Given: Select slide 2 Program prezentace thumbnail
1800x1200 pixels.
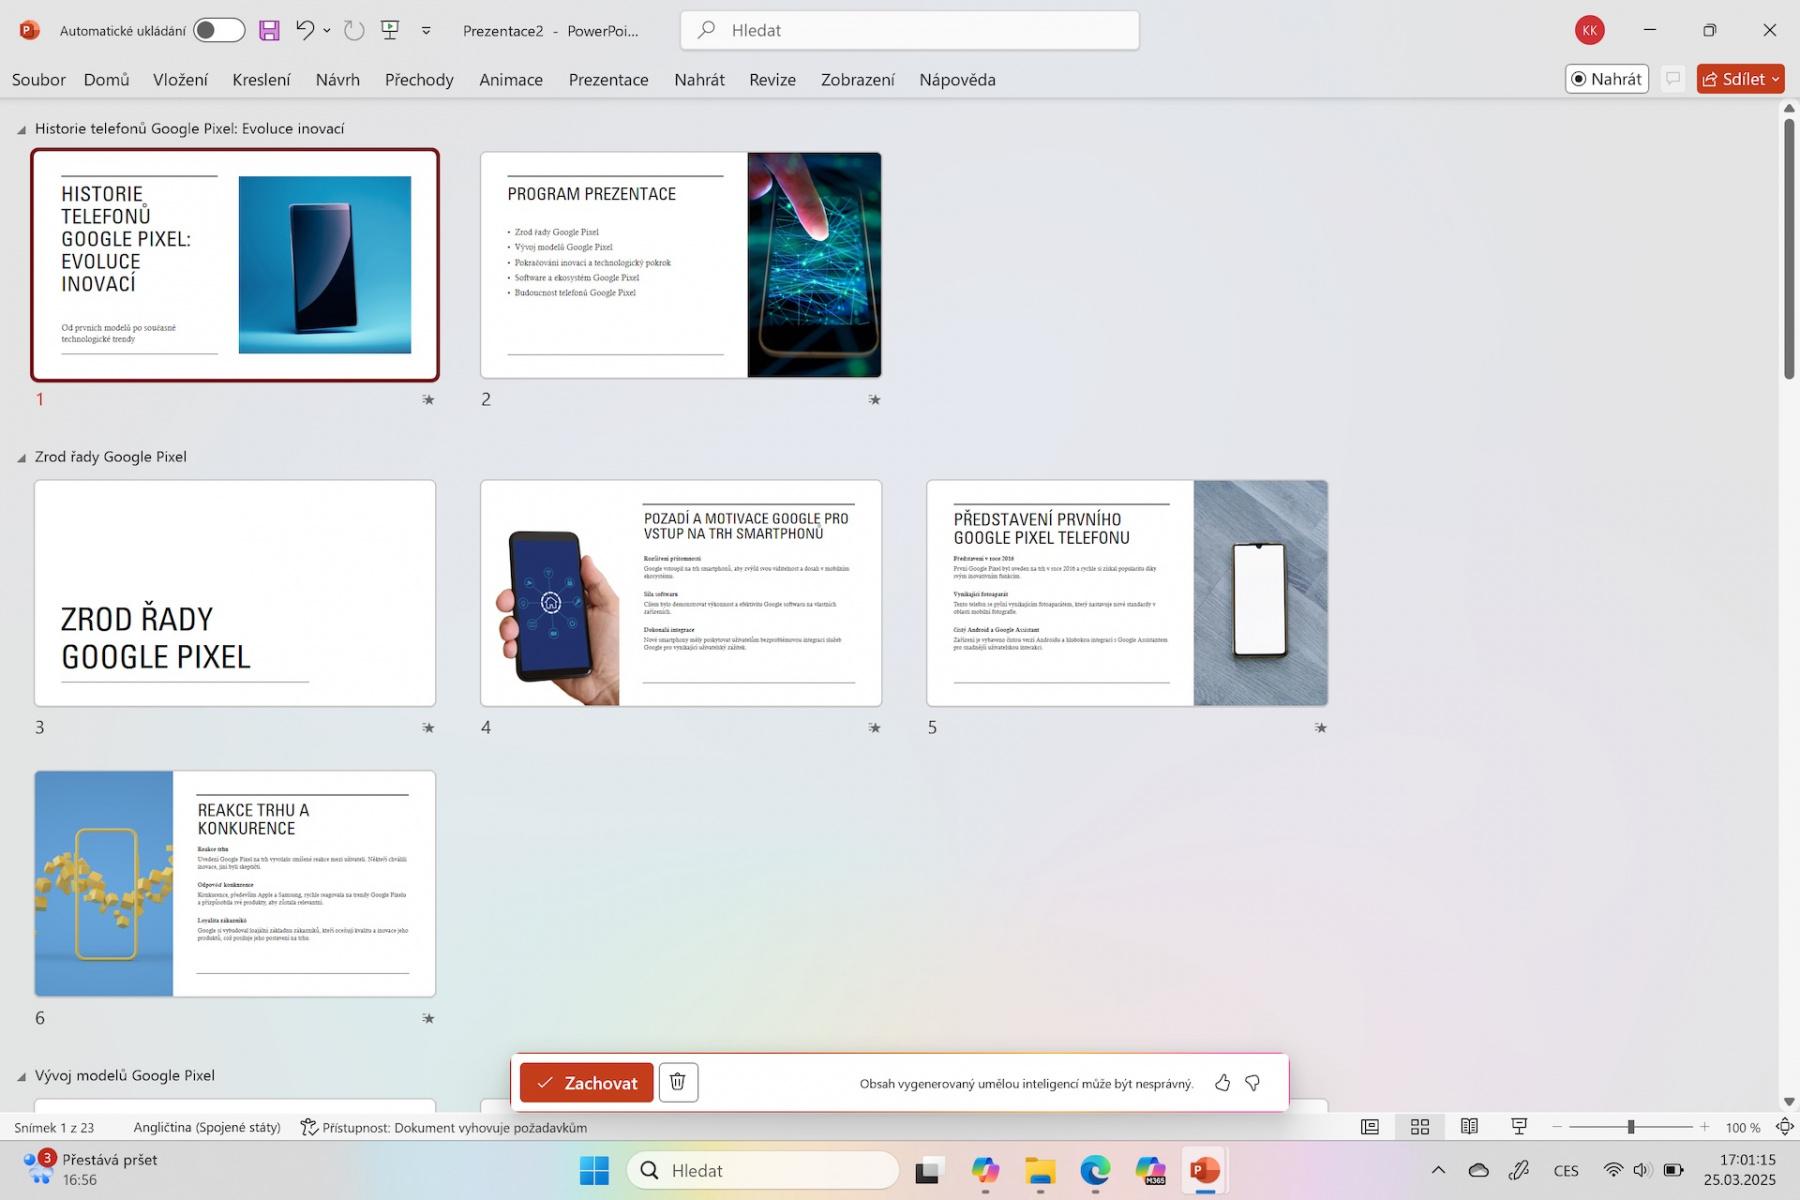Looking at the screenshot, I should [x=681, y=265].
